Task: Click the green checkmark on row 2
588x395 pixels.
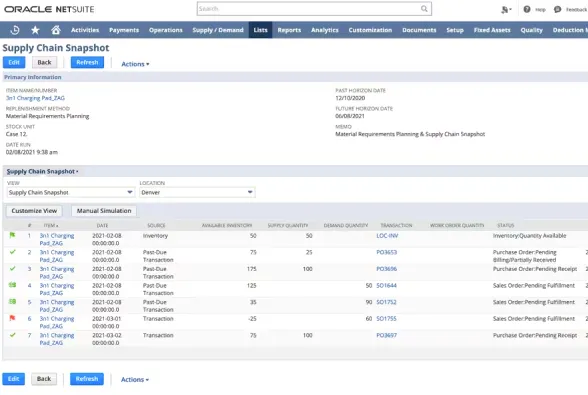Action: pos(12,252)
